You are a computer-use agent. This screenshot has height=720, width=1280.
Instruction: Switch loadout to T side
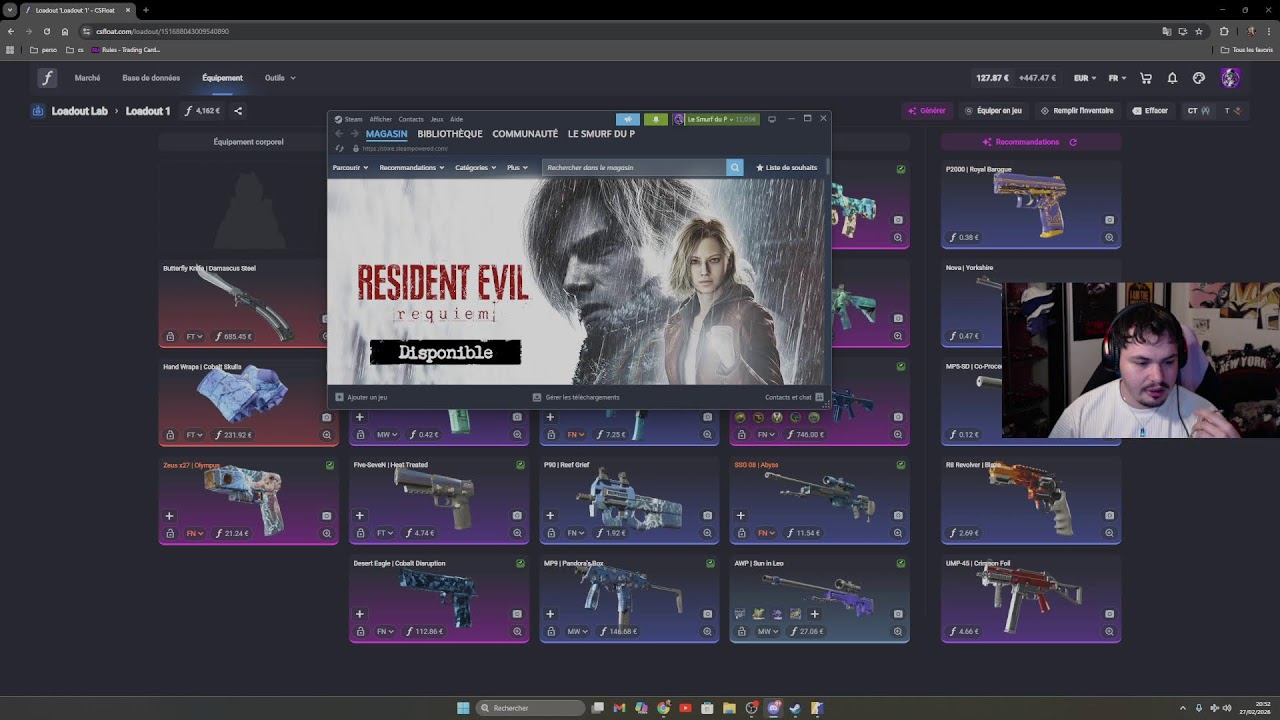[x=1232, y=111]
